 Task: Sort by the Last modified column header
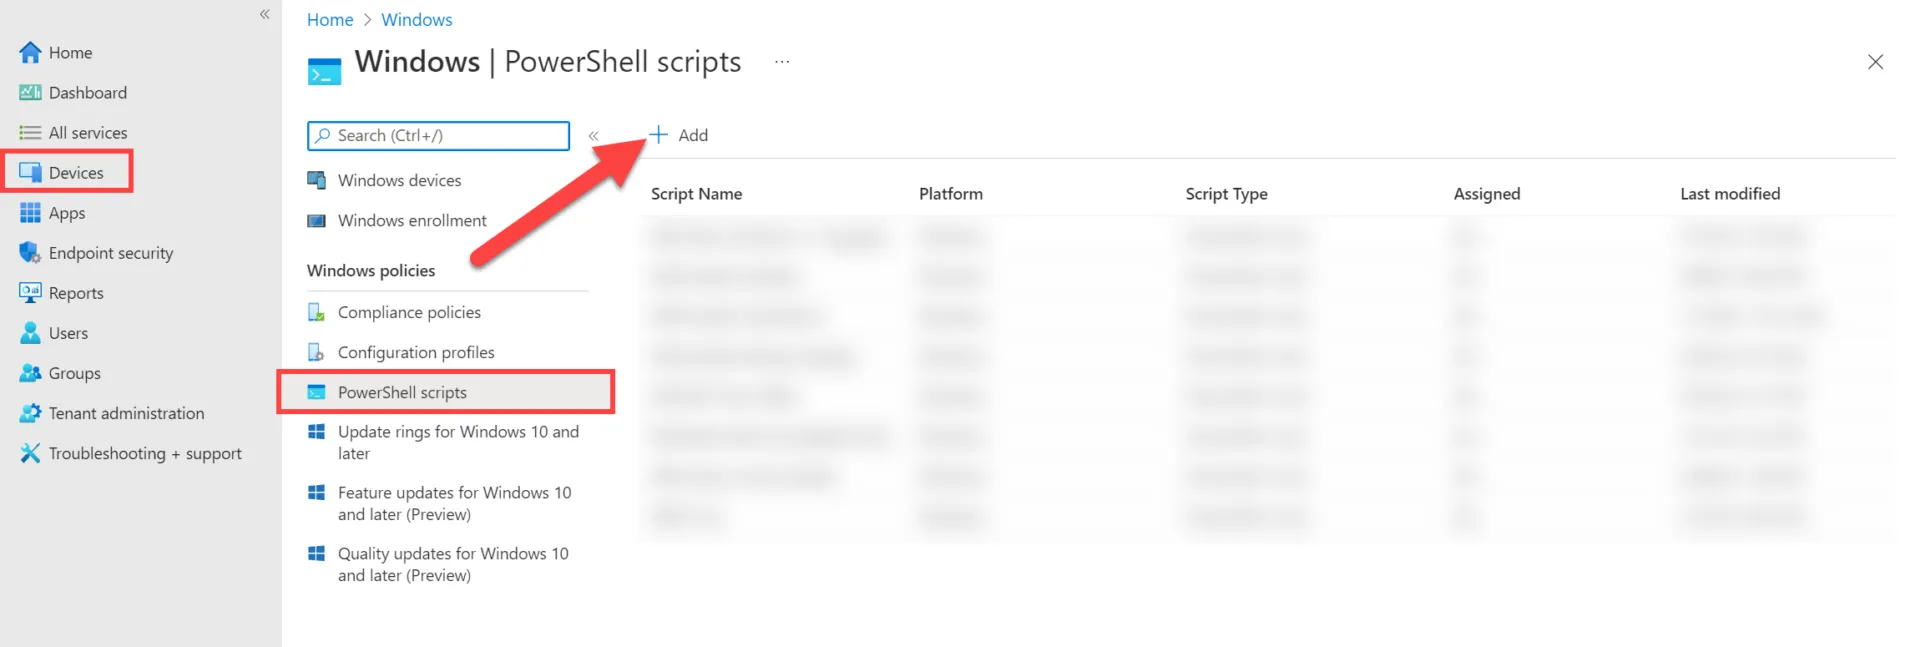coord(1730,193)
